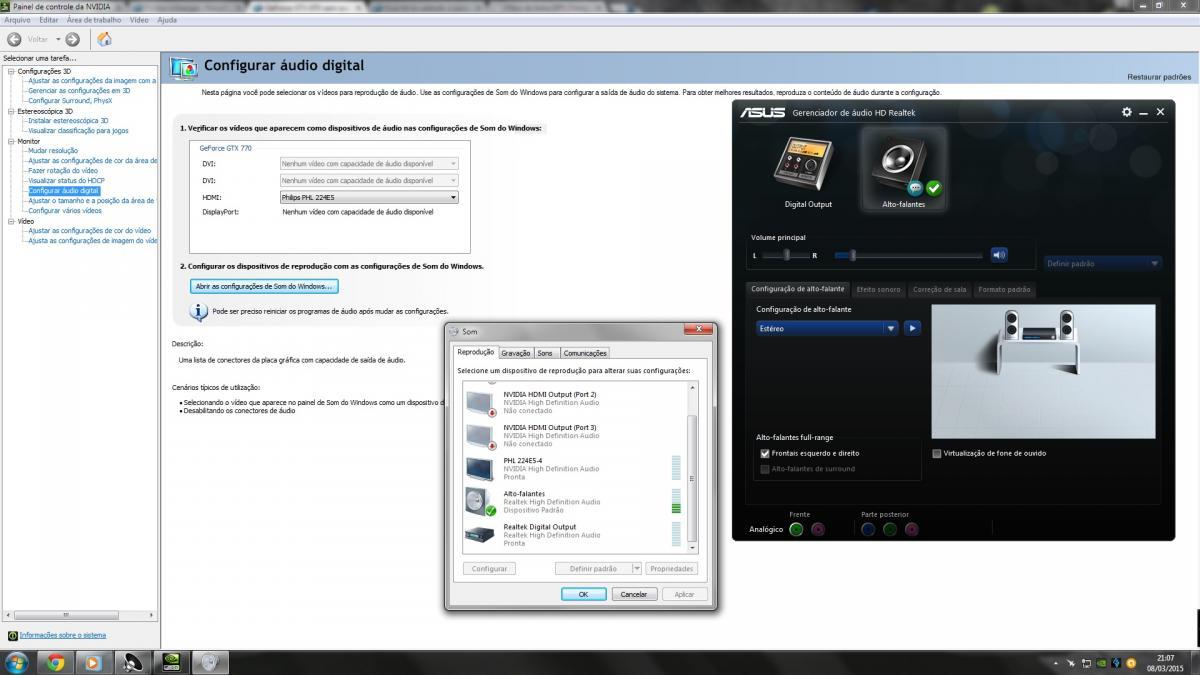Screen dimensions: 1200x675
Task: Open Google Chrome from the taskbar
Action: [x=56, y=662]
